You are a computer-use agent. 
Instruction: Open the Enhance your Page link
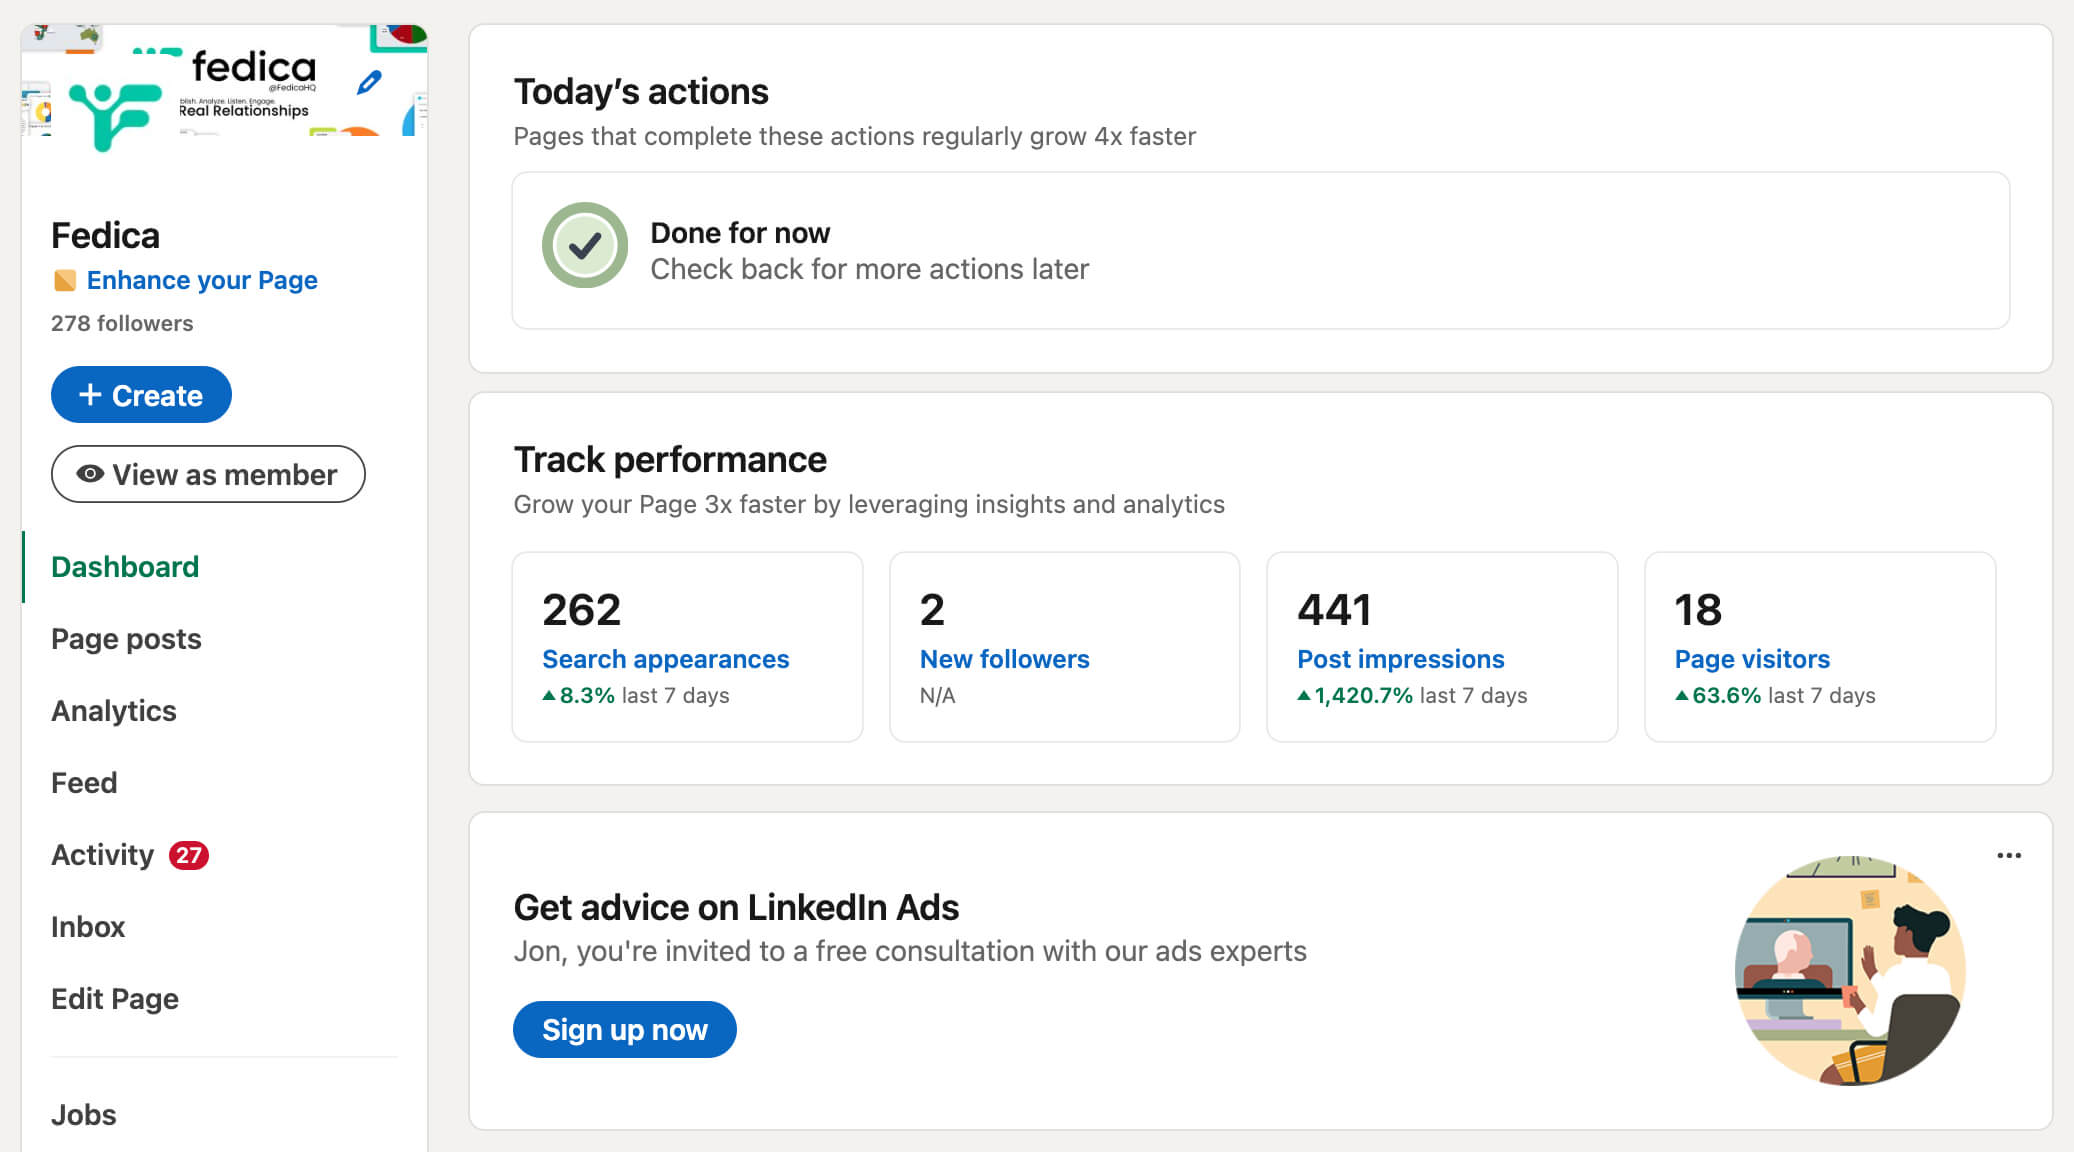pyautogui.click(x=202, y=280)
